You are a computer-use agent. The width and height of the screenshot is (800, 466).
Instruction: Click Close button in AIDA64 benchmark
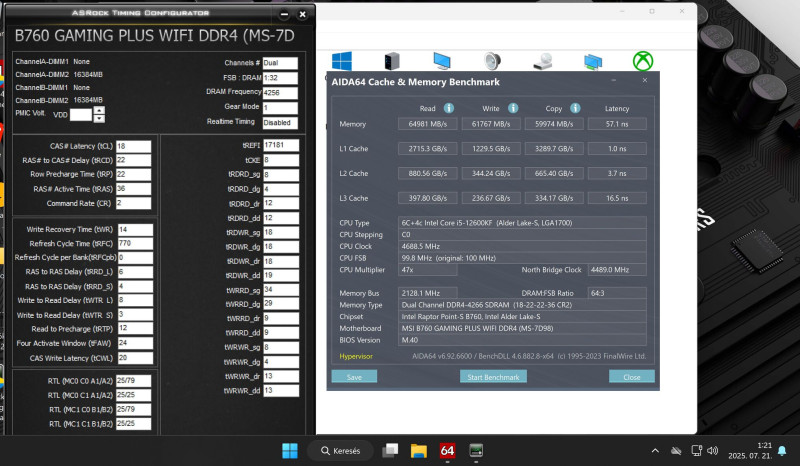click(x=632, y=377)
